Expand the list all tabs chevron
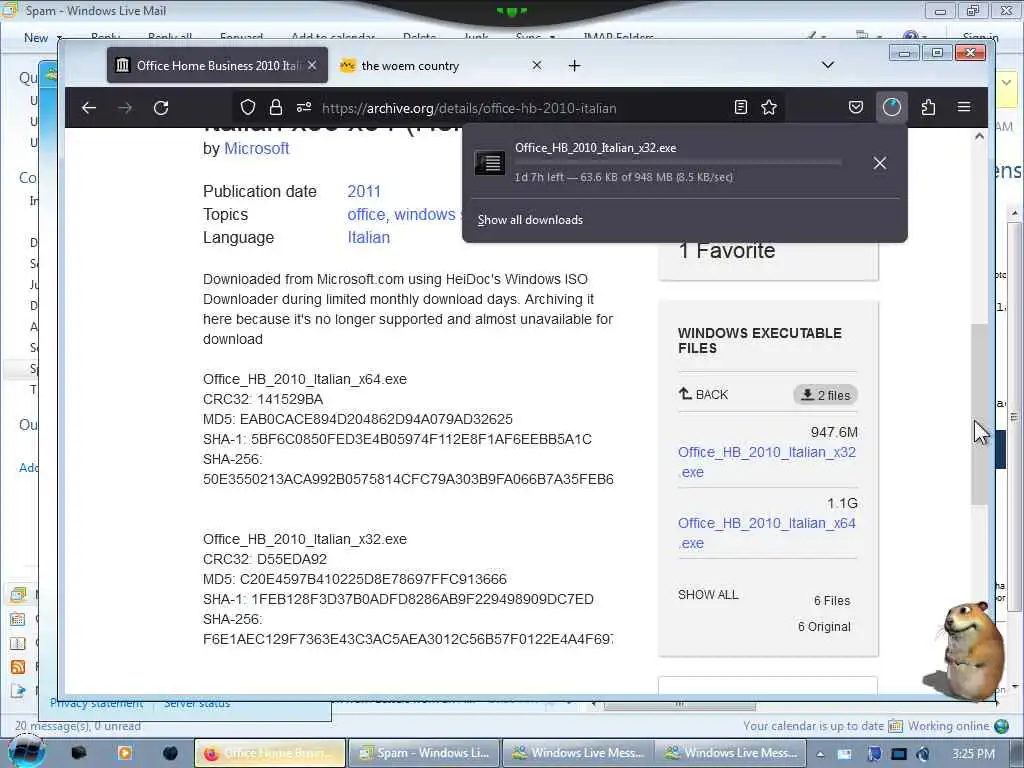1024x768 pixels. pyautogui.click(x=827, y=65)
